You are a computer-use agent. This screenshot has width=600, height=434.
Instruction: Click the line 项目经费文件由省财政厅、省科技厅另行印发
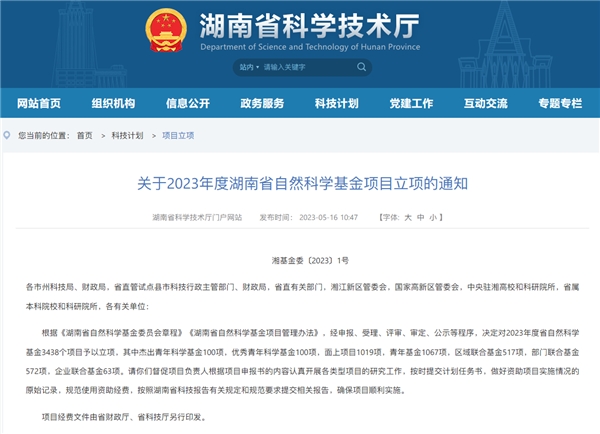tap(124, 417)
